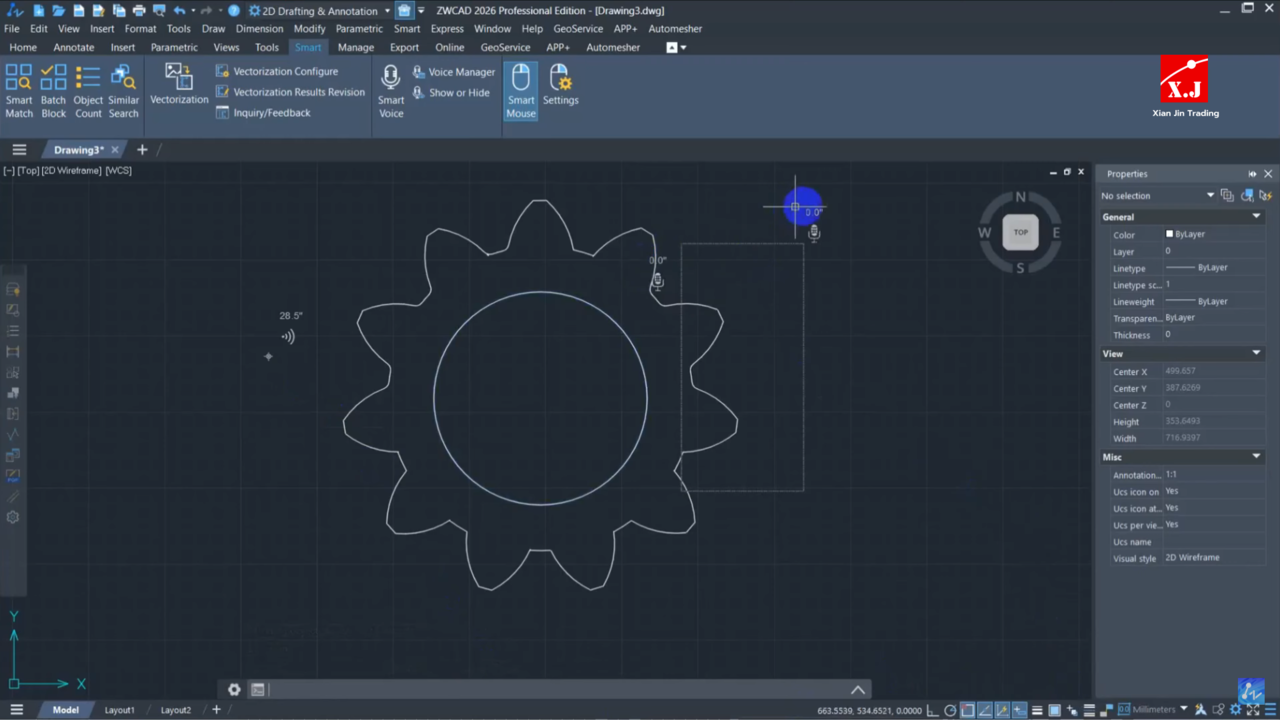Image resolution: width=1280 pixels, height=720 pixels.
Task: Click the ByLayer Color property swatch
Action: [1170, 234]
